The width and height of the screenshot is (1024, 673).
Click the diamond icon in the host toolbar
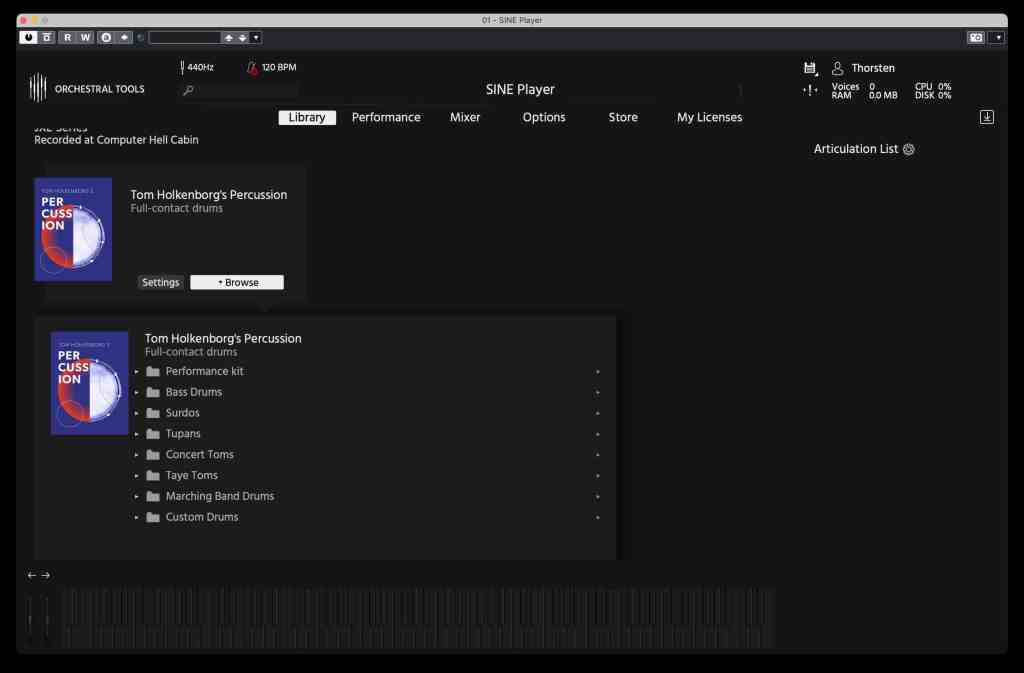pyautogui.click(x=124, y=38)
